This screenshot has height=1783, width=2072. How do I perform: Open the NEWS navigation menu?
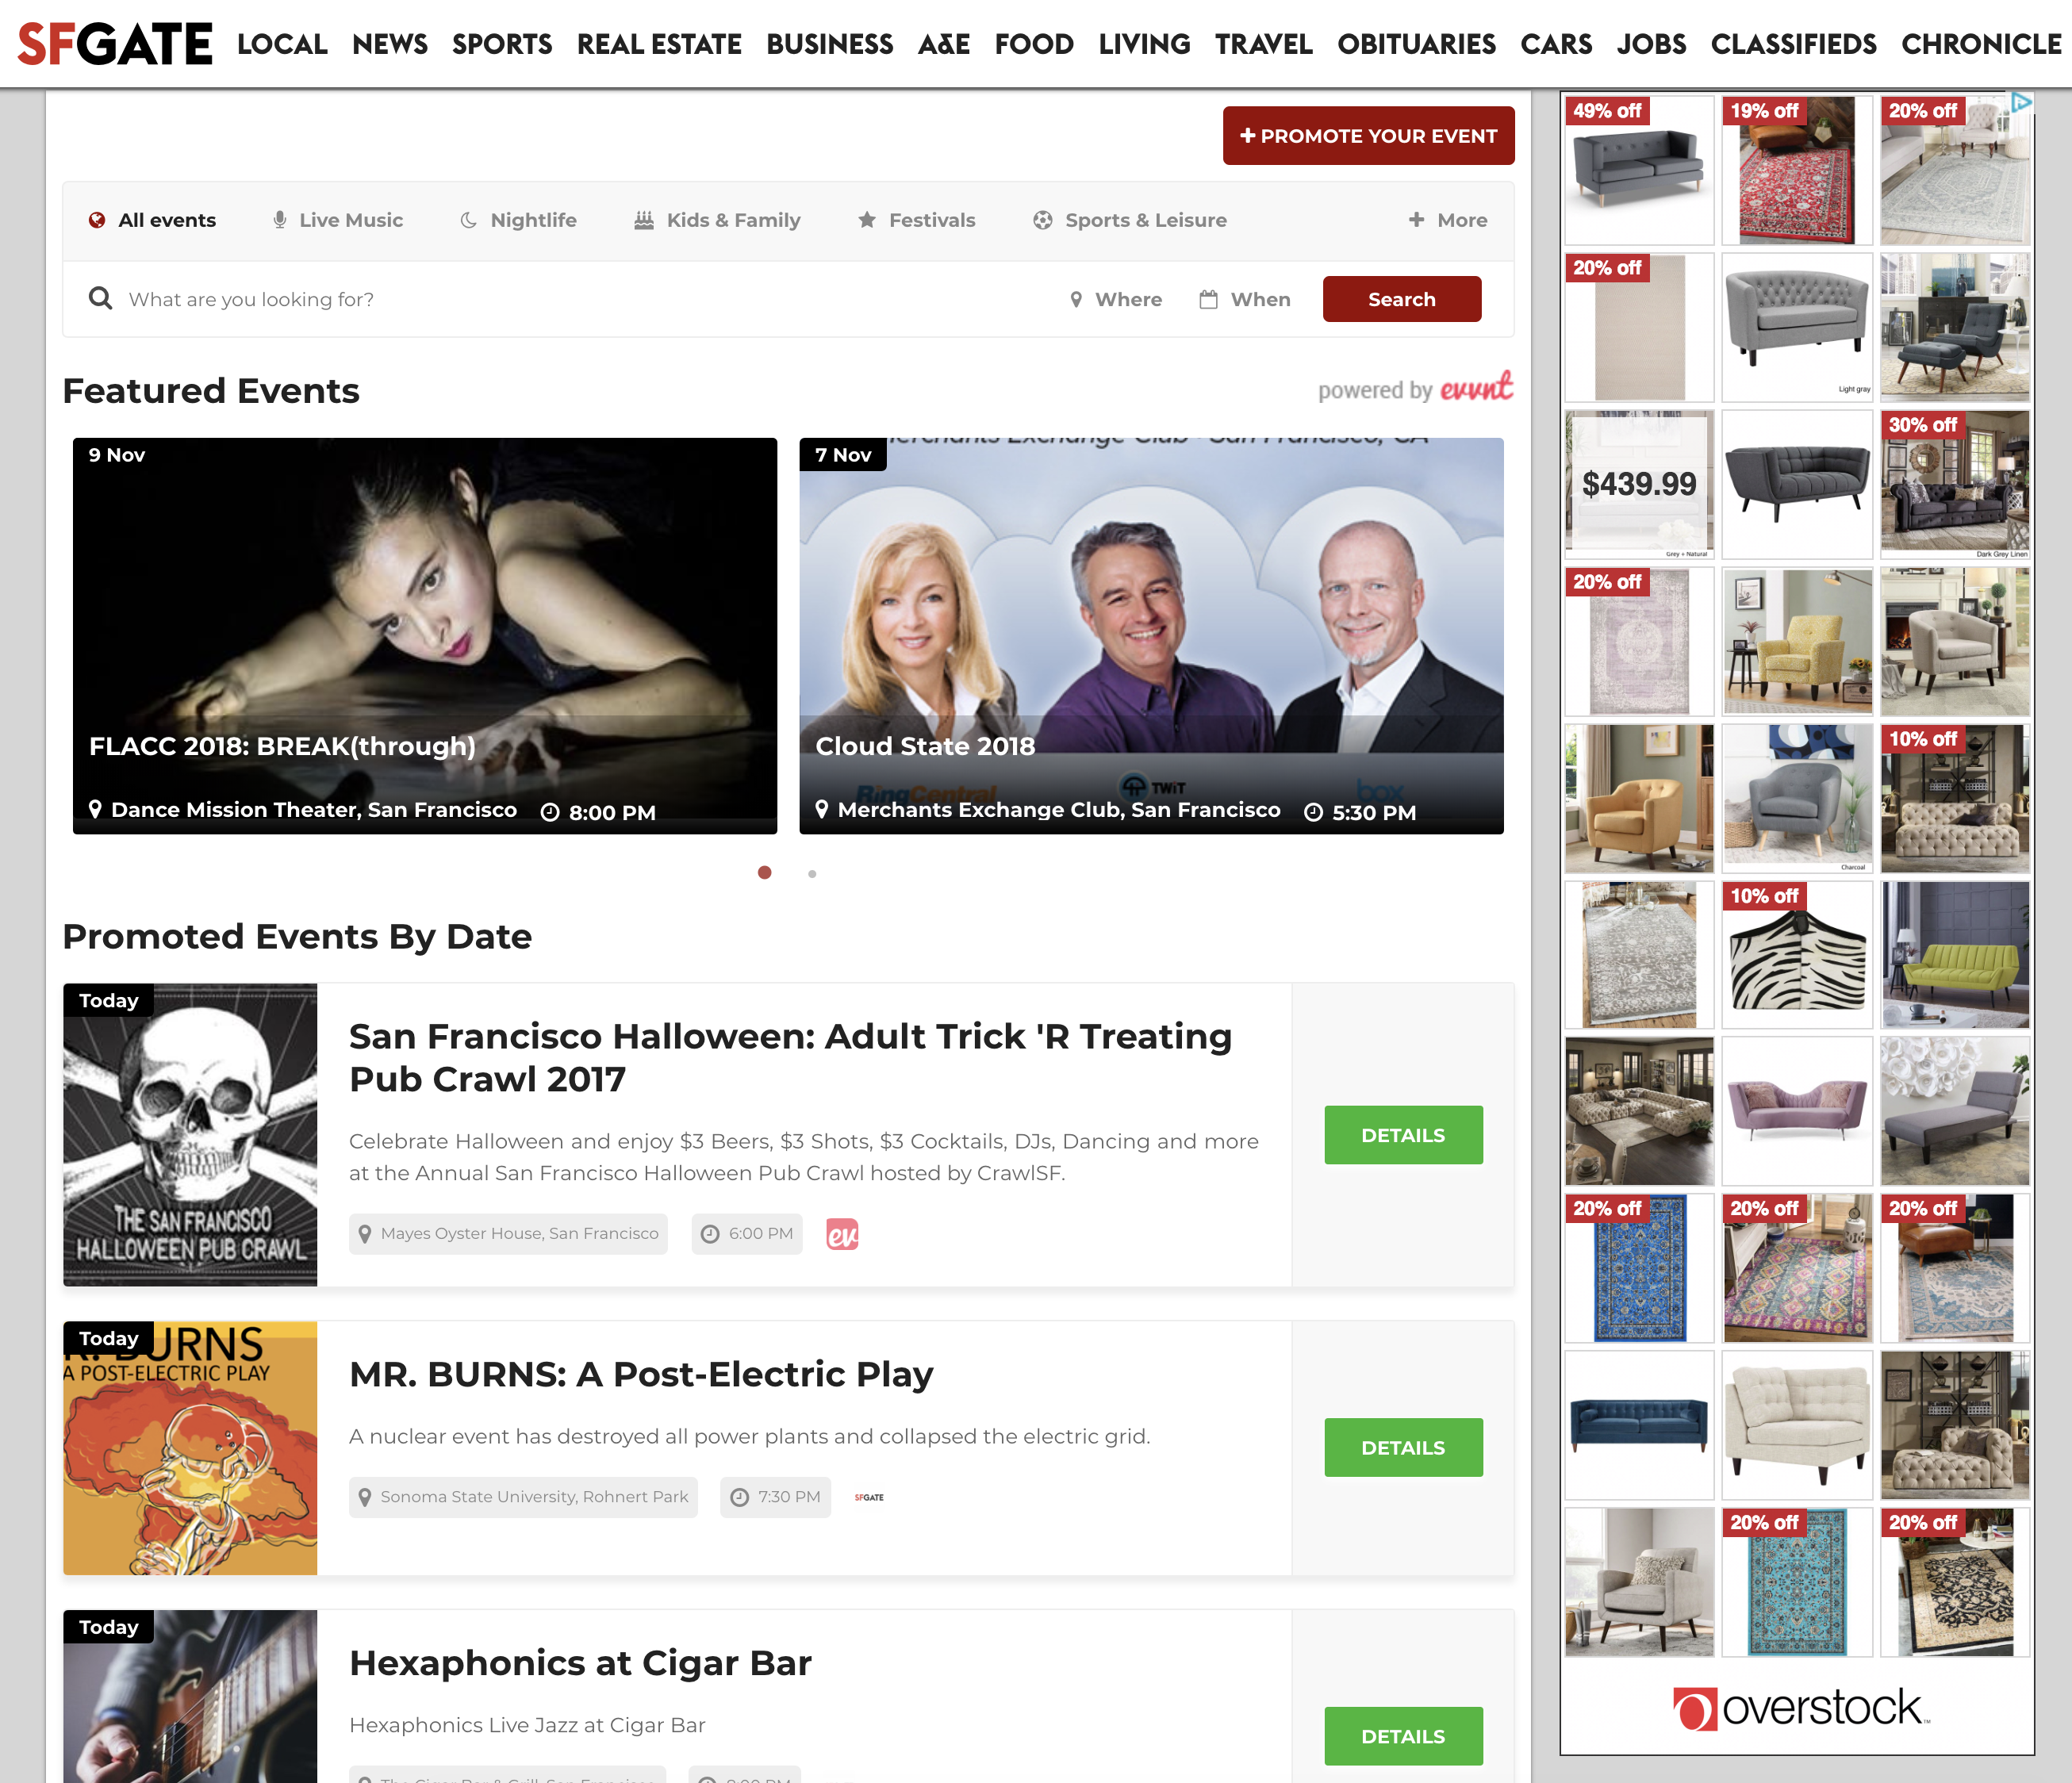(x=390, y=44)
